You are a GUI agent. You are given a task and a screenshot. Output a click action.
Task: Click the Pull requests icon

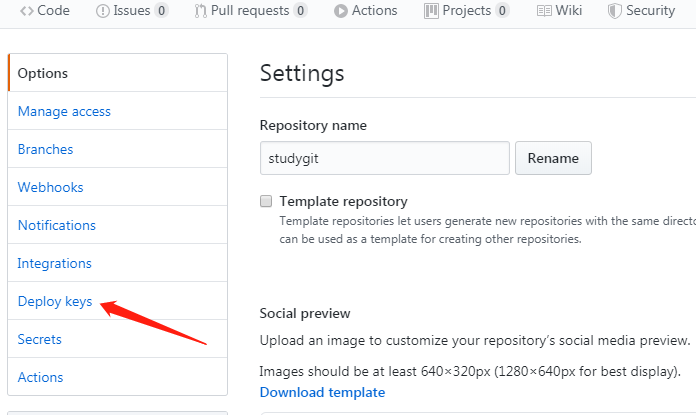click(201, 11)
